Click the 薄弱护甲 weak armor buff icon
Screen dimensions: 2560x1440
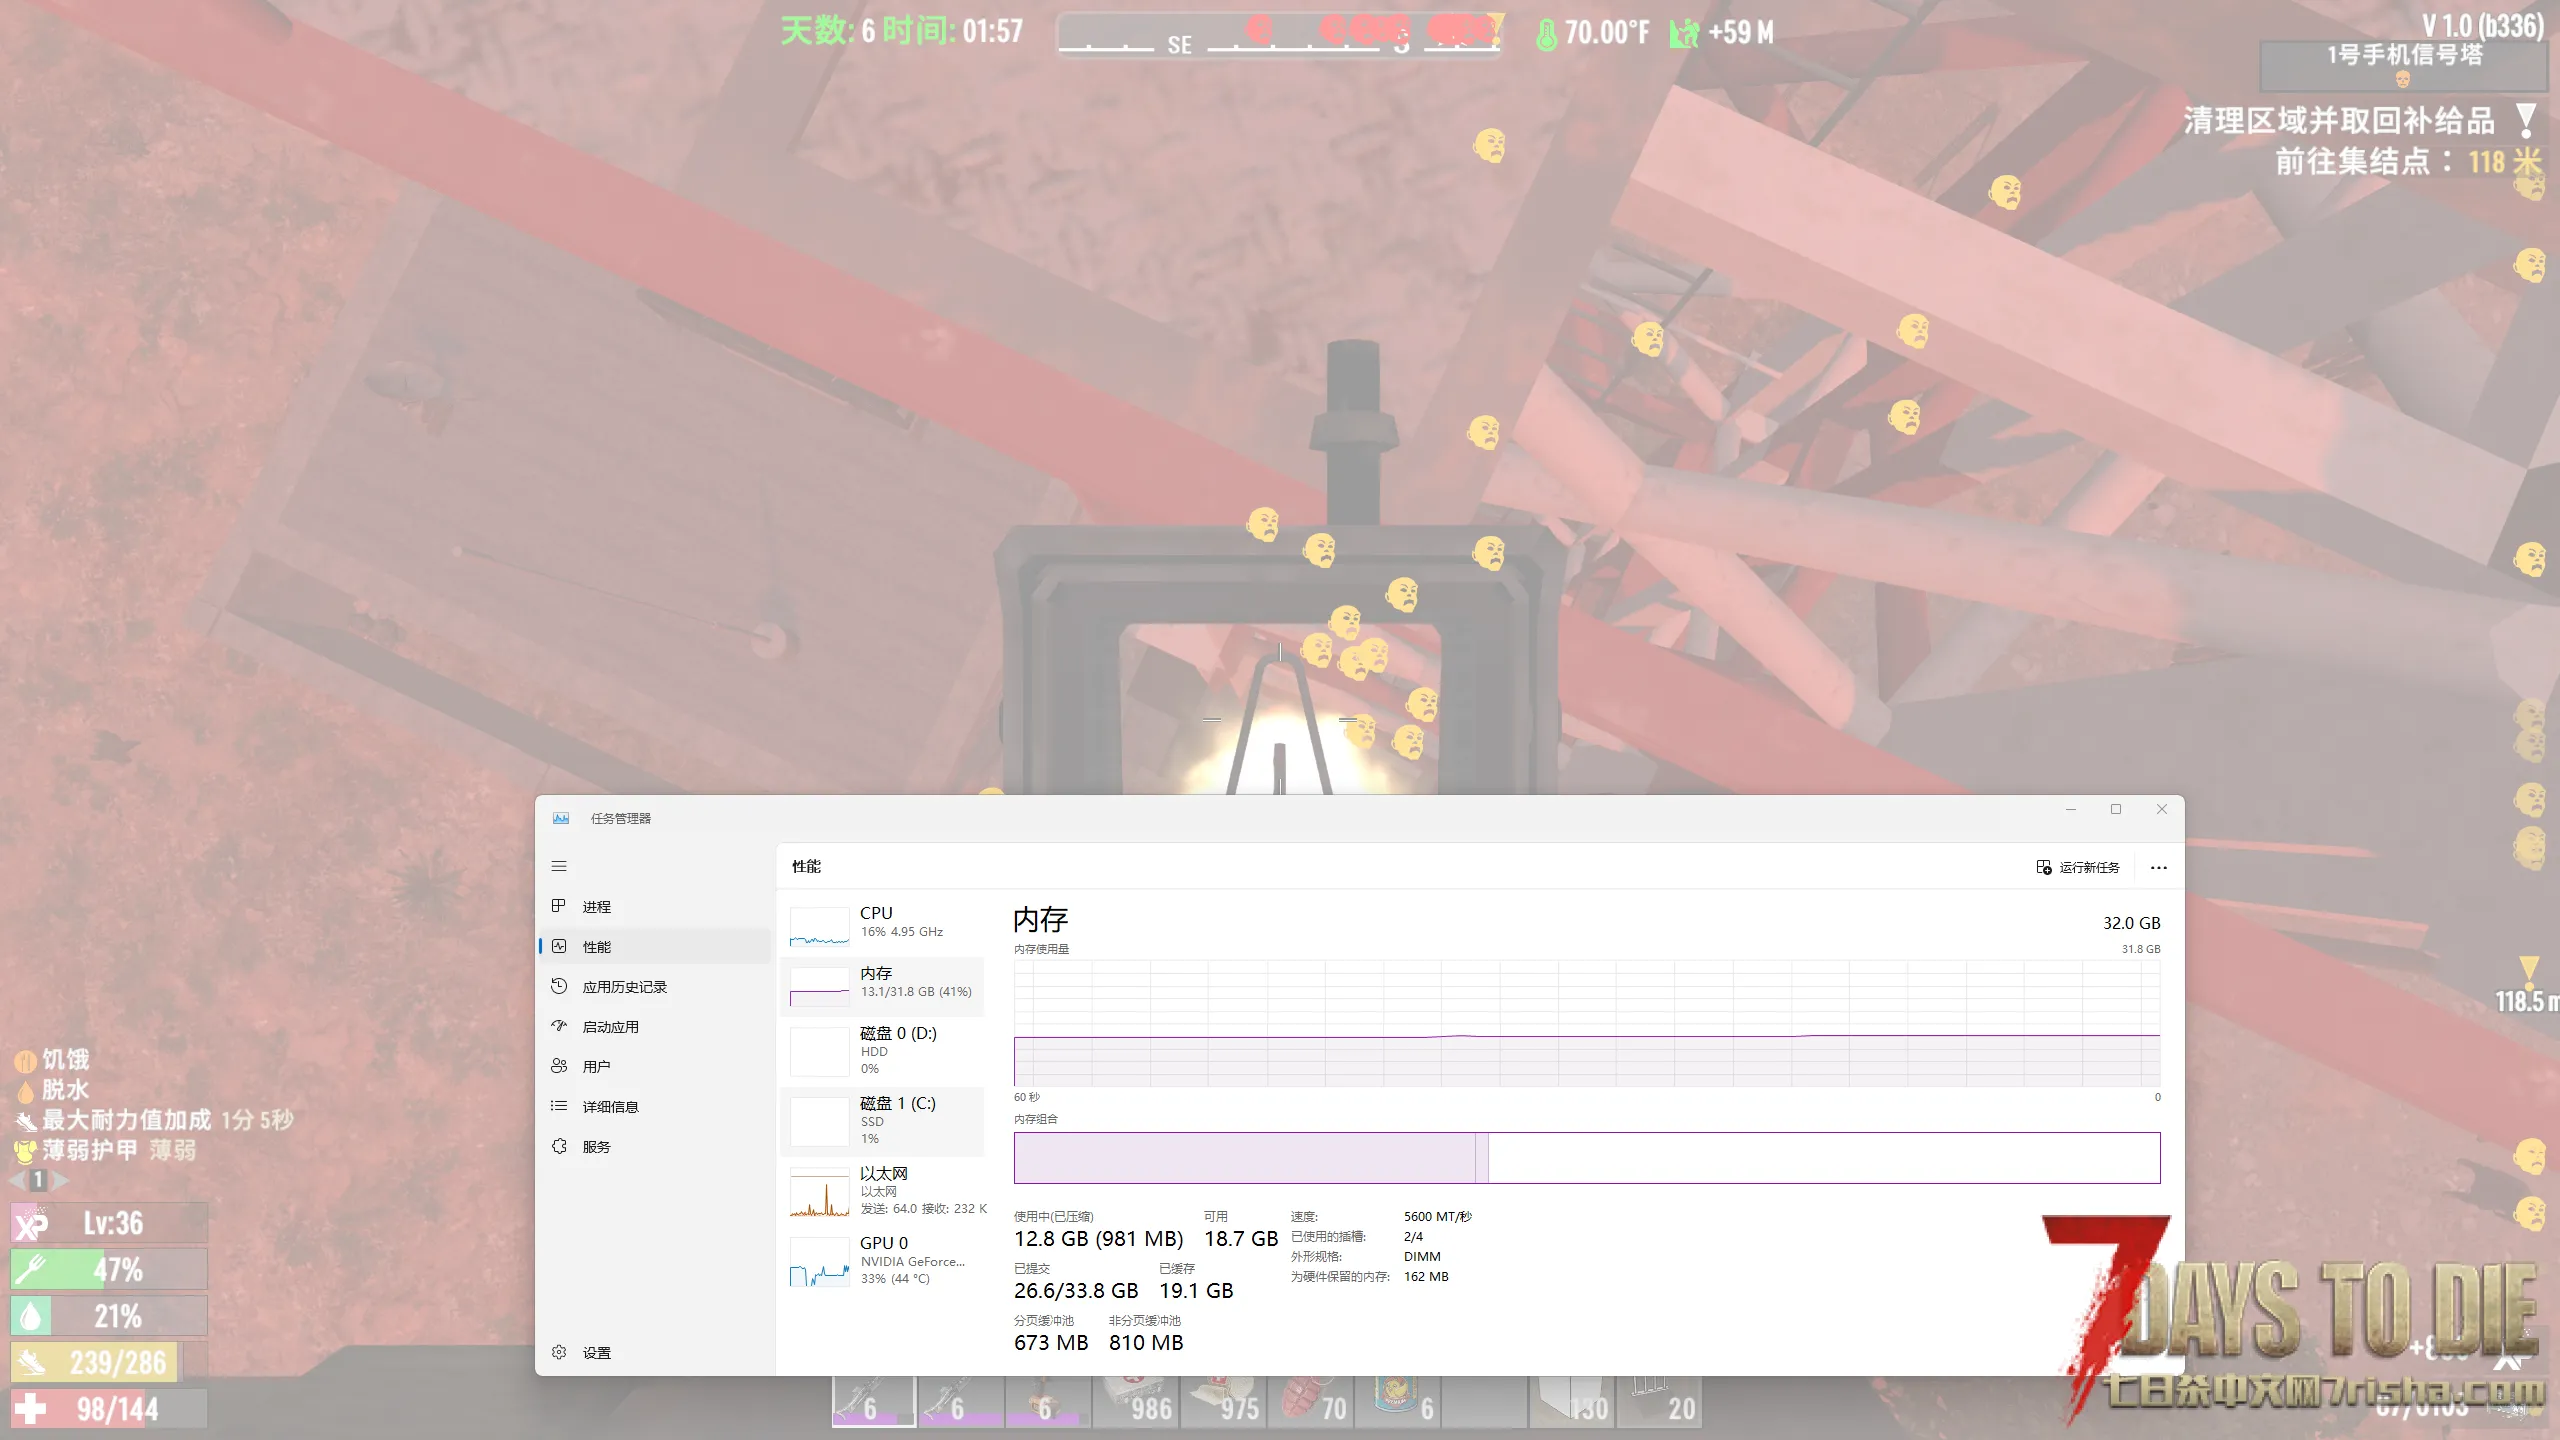coord(25,1150)
